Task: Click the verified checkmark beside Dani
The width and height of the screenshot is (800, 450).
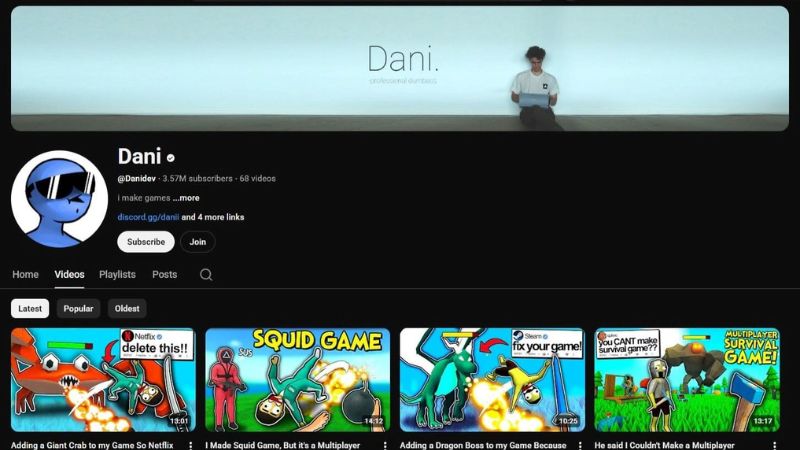Action: coord(170,158)
